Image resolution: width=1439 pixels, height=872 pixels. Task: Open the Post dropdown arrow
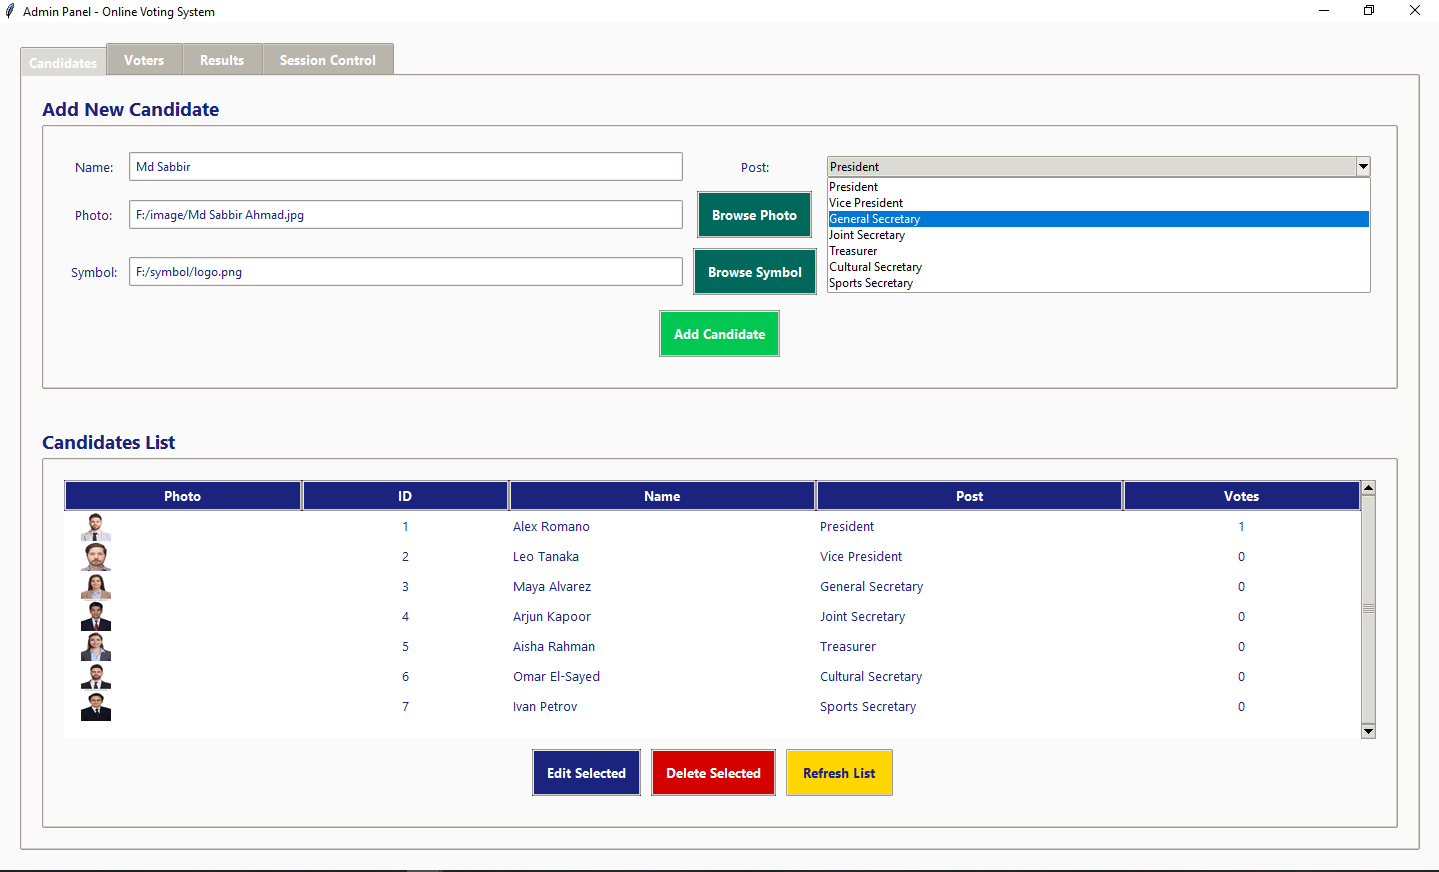(1362, 166)
